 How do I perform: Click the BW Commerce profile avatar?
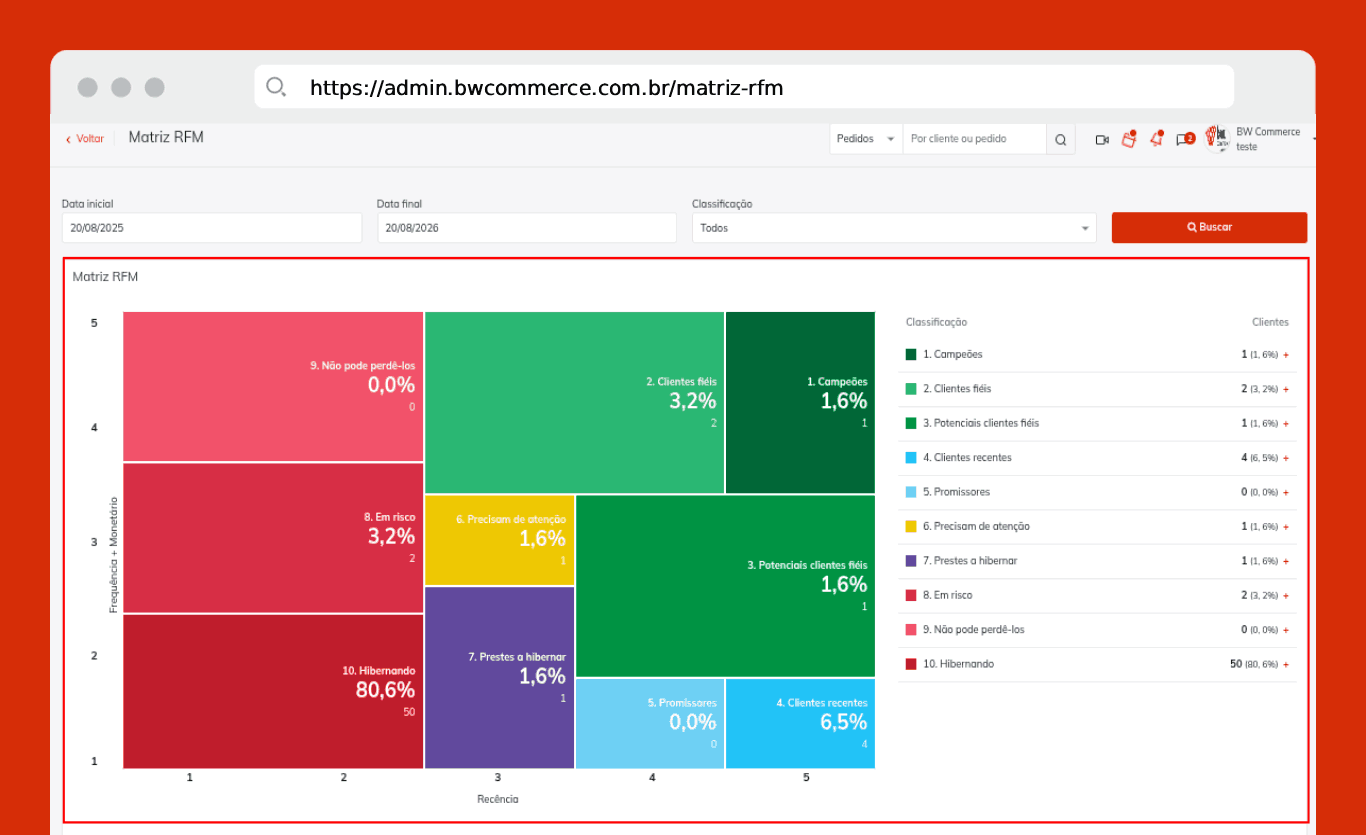(1217, 138)
